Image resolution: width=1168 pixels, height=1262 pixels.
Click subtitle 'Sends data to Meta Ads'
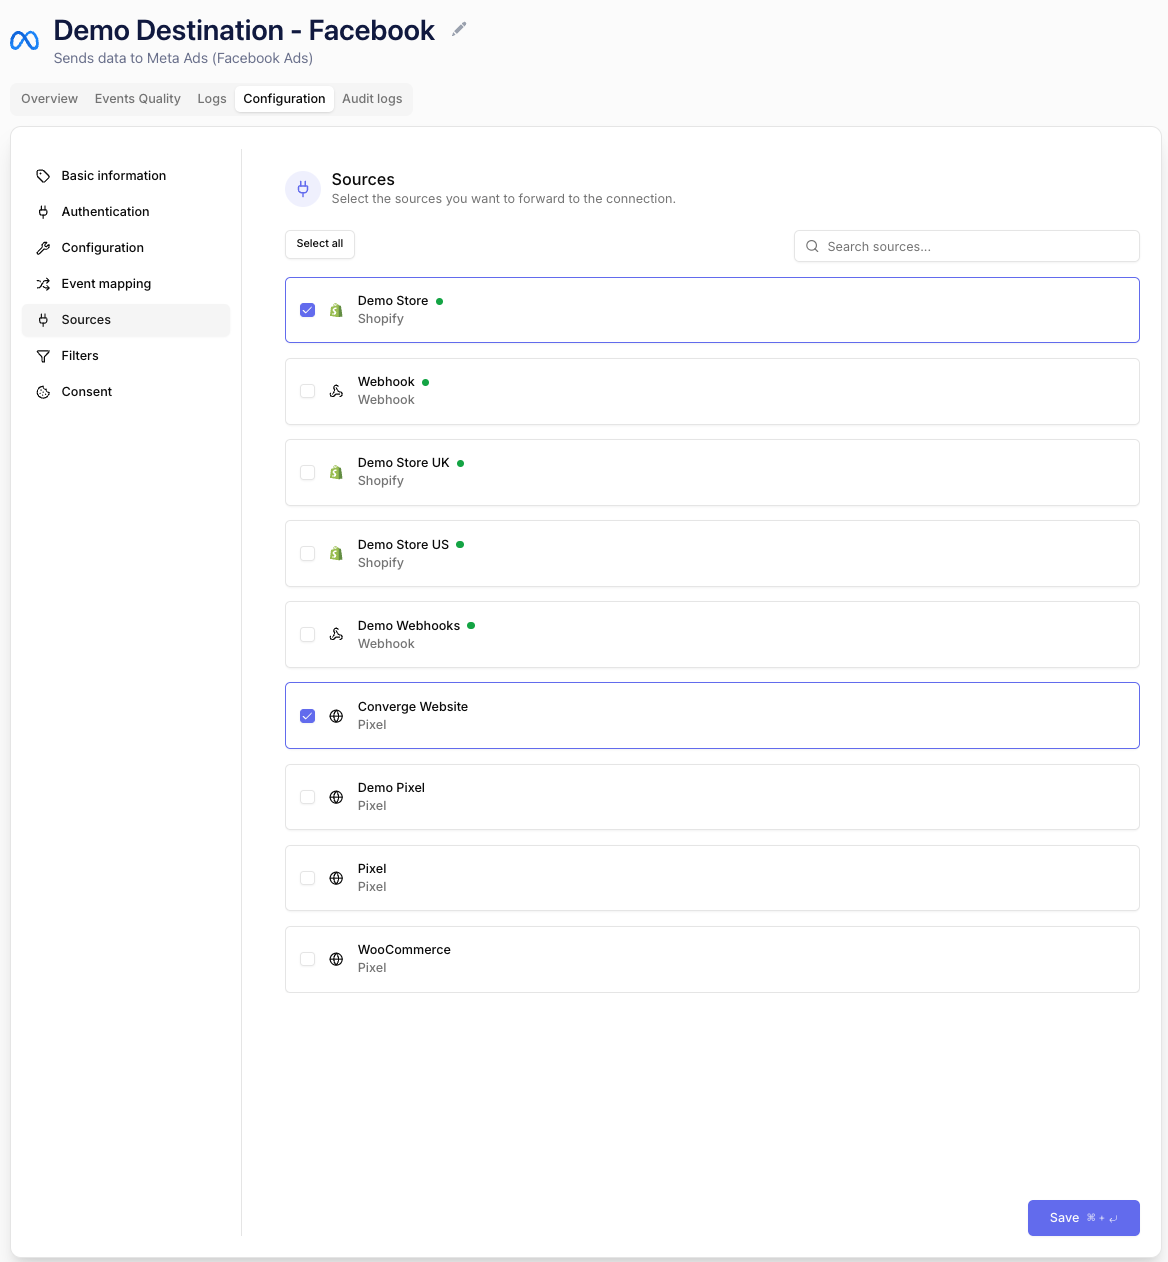(x=183, y=58)
